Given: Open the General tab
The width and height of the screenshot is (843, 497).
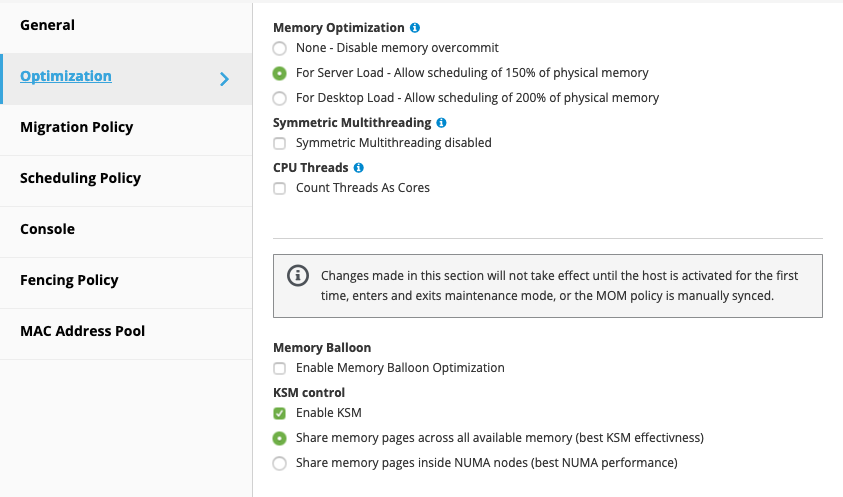Looking at the screenshot, I should pos(48,25).
